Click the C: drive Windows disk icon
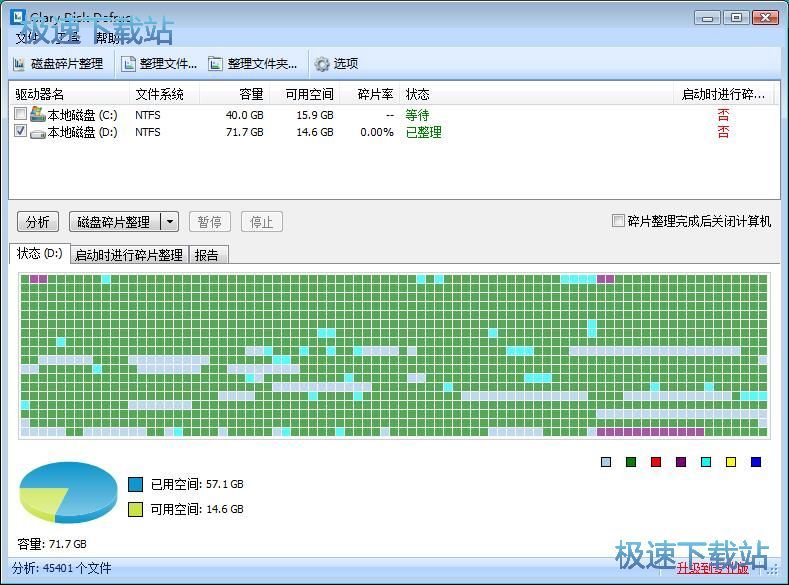The image size is (789, 585). coord(37,114)
